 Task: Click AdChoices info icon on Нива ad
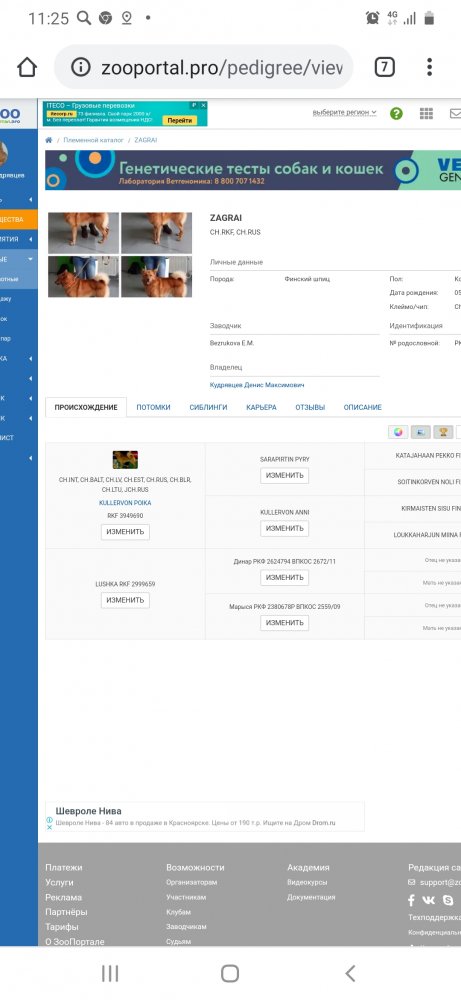tap(49, 820)
